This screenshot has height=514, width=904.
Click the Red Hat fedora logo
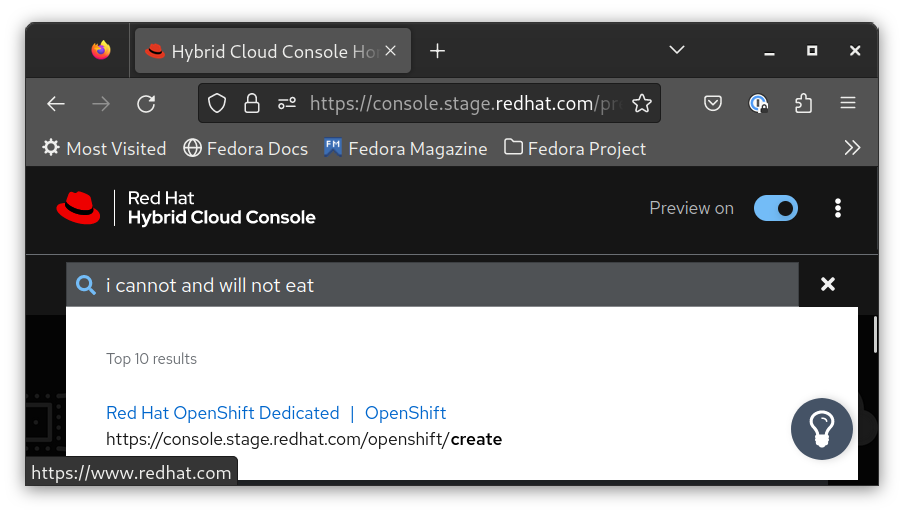[x=78, y=208]
